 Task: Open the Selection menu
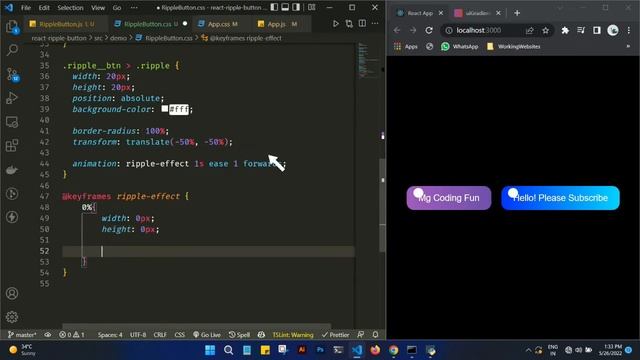point(70,8)
